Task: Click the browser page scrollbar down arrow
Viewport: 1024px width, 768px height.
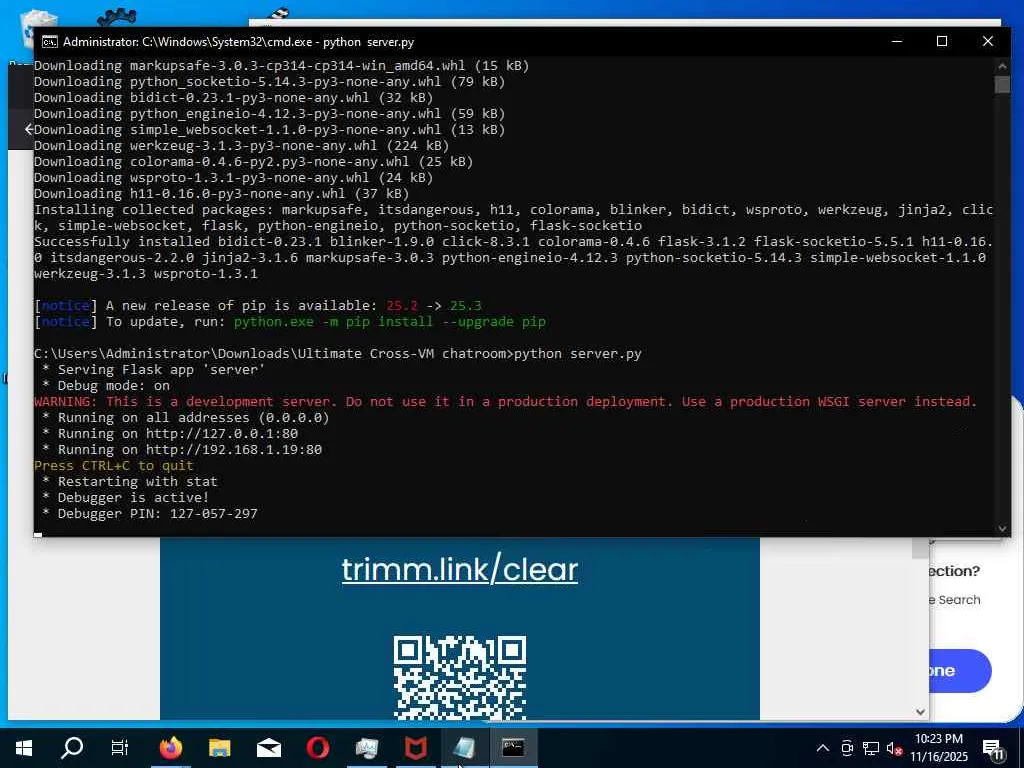Action: coord(920,712)
